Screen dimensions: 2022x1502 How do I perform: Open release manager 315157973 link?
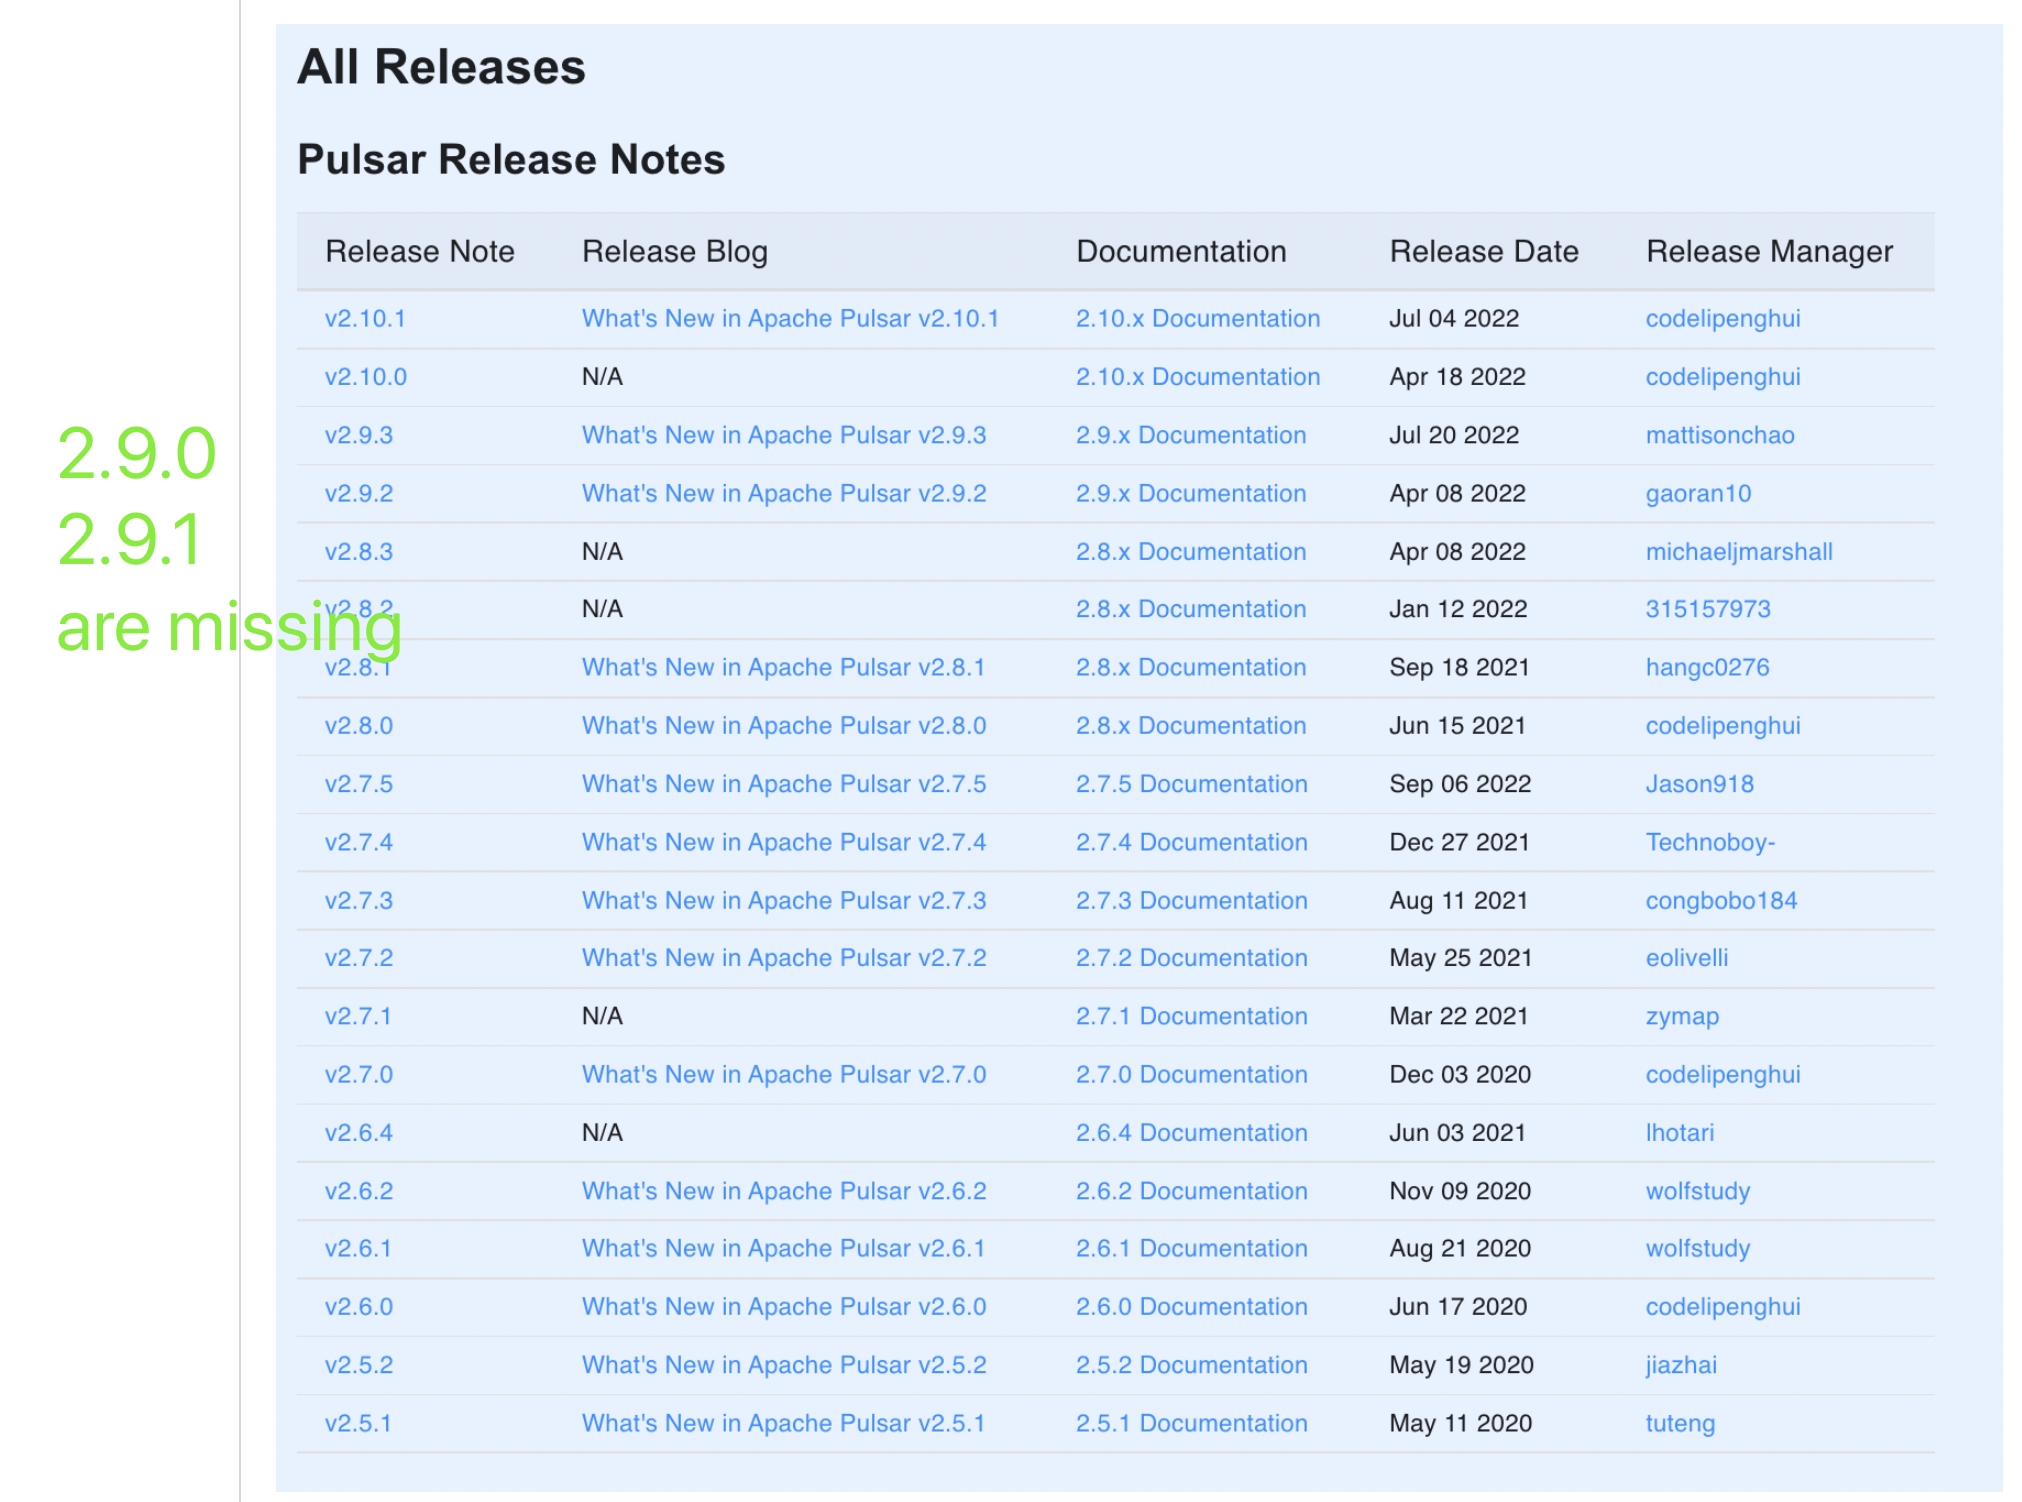click(x=1707, y=609)
